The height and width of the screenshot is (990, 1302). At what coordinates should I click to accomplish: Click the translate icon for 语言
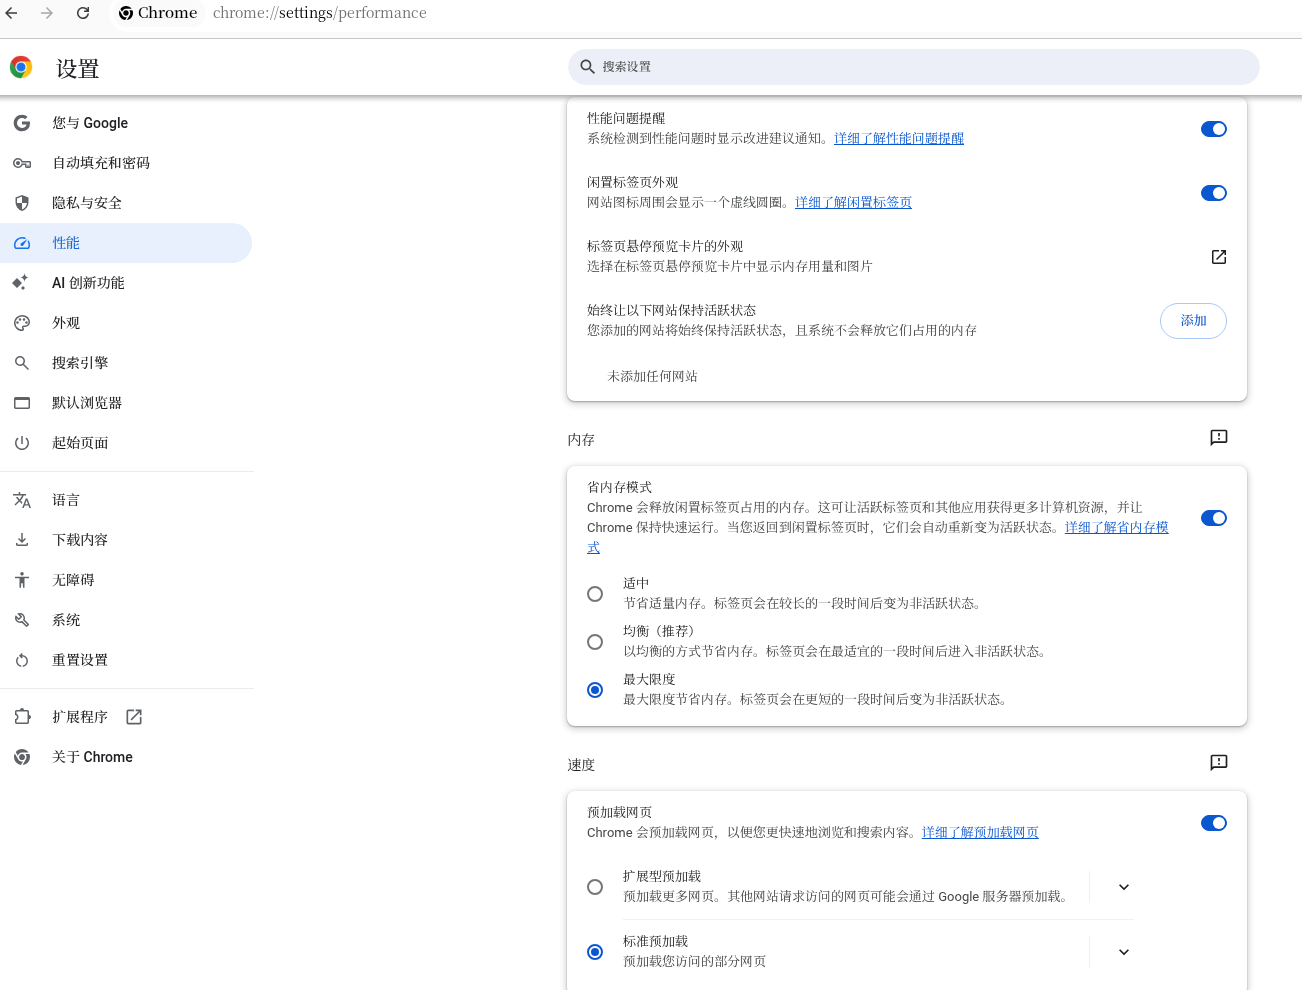coord(22,500)
